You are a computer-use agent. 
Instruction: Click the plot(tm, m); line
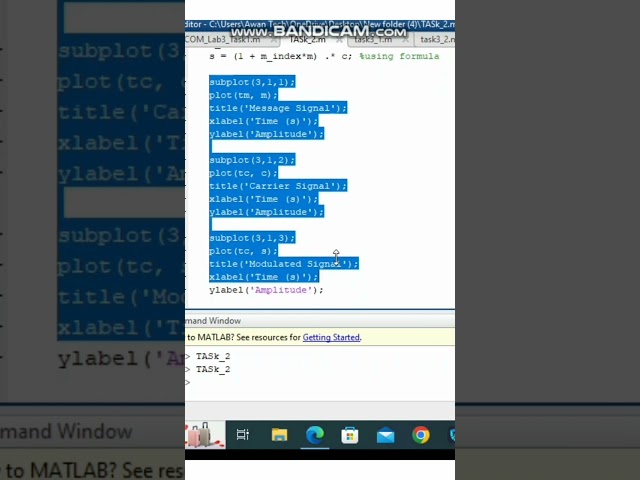243,95
